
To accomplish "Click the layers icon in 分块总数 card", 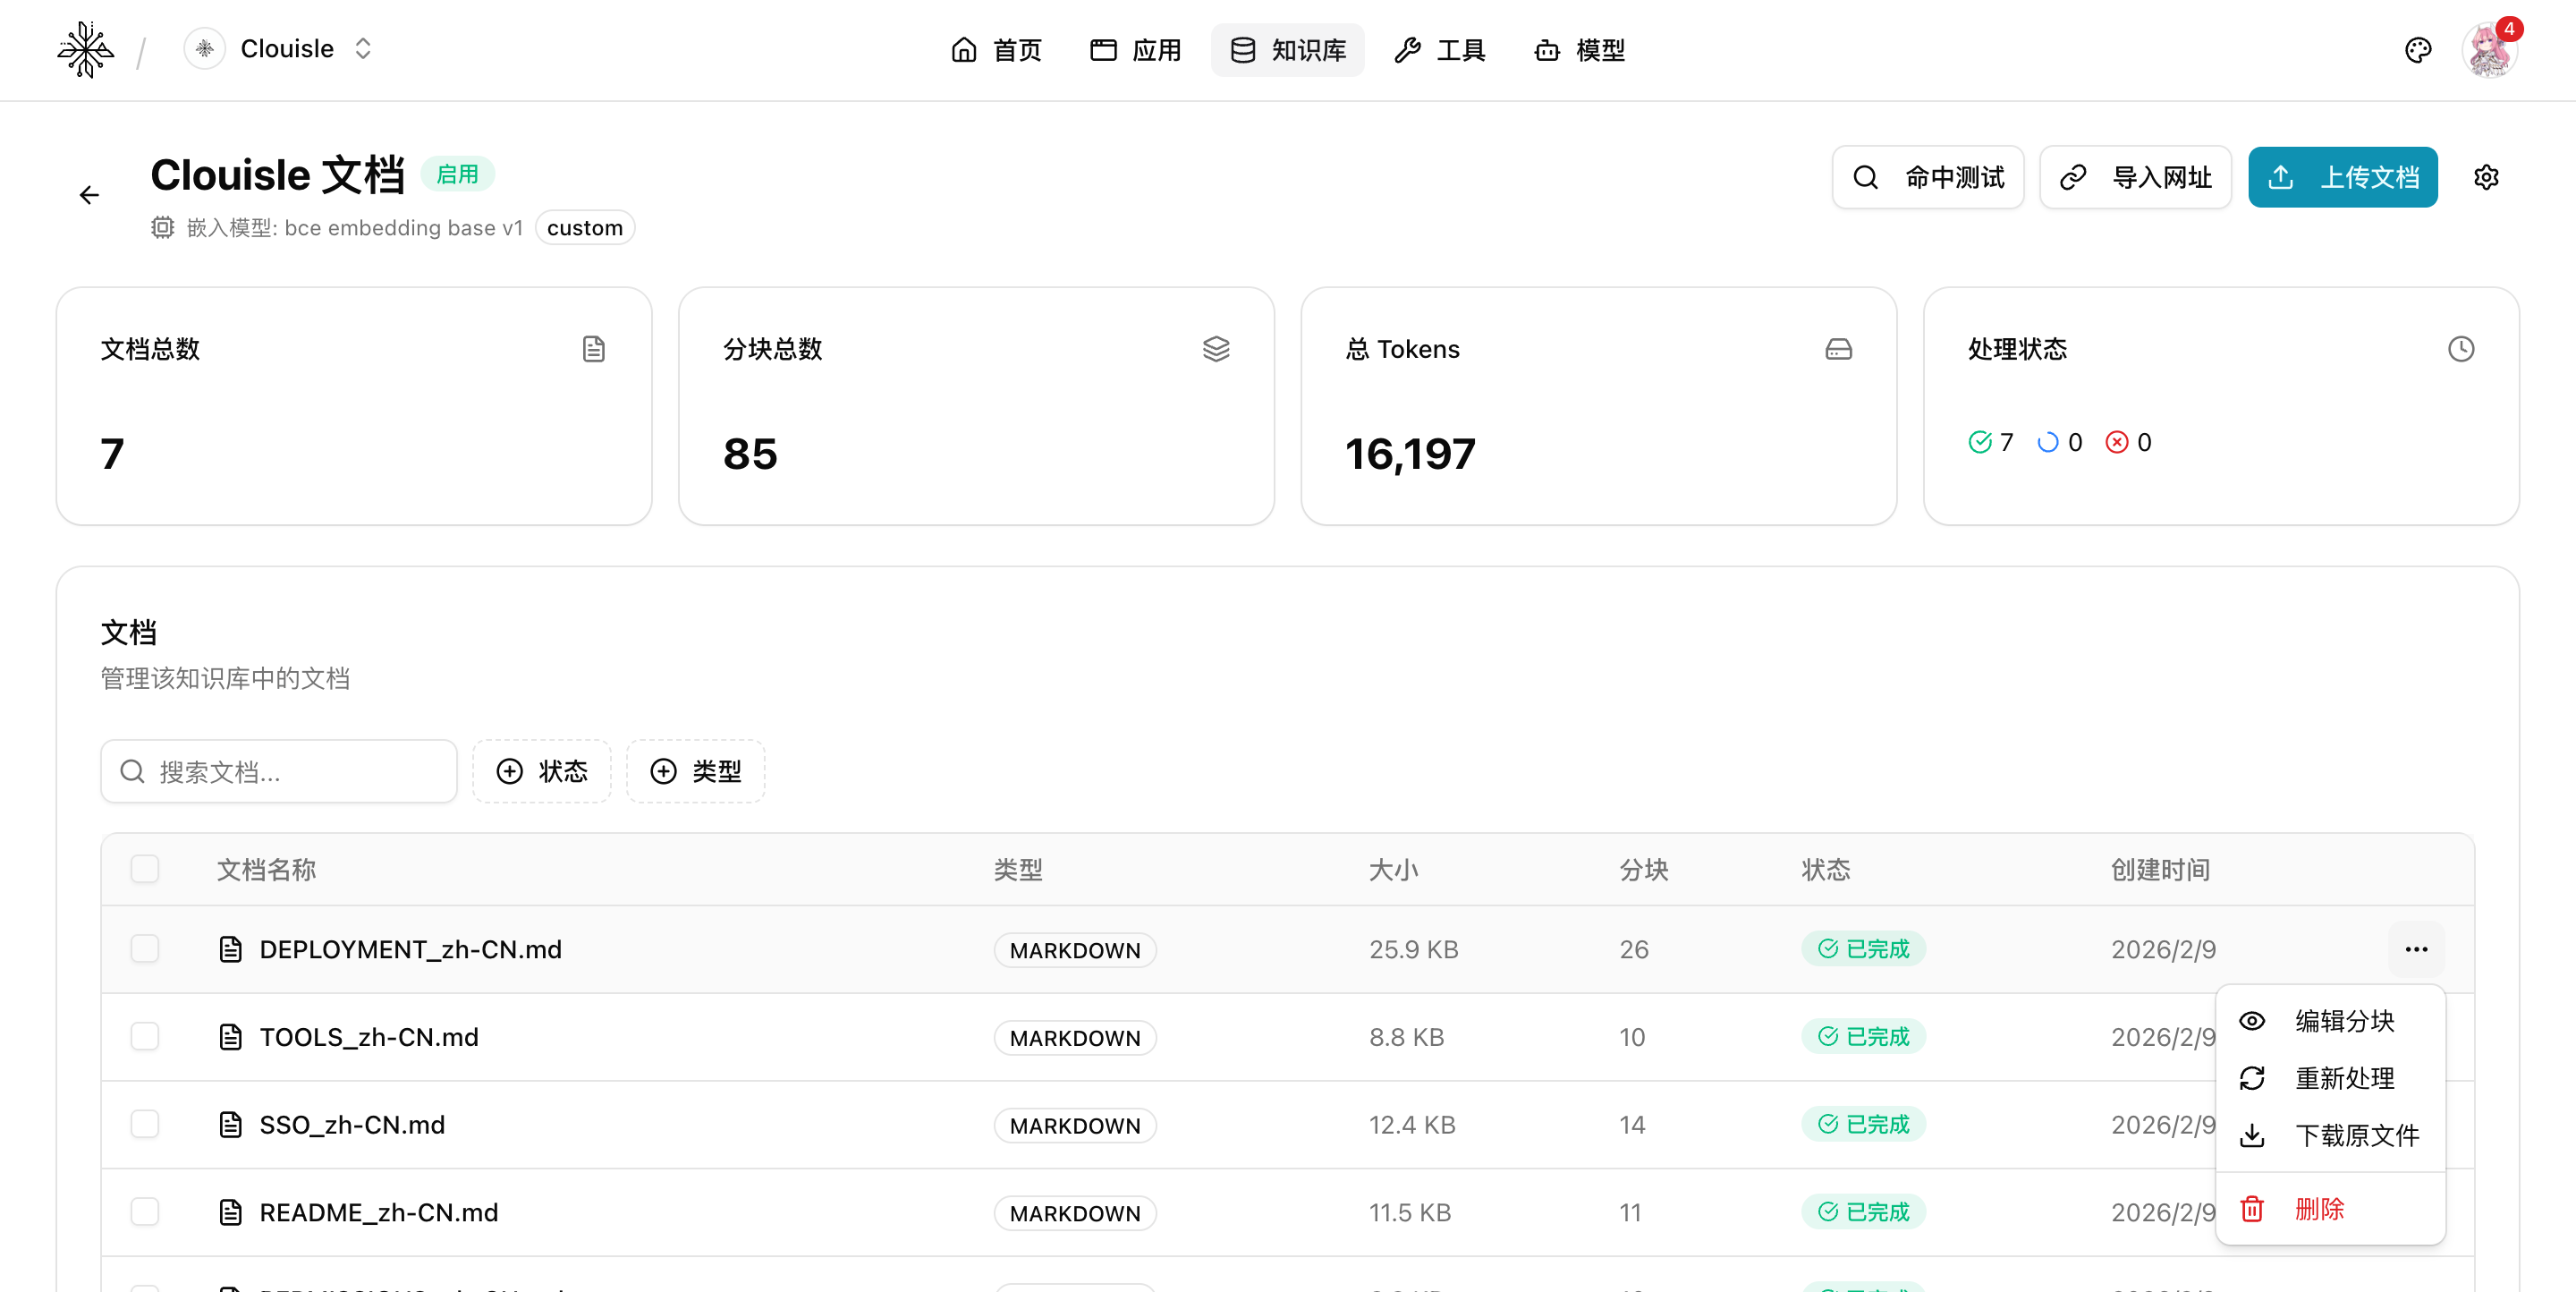I will tap(1215, 349).
